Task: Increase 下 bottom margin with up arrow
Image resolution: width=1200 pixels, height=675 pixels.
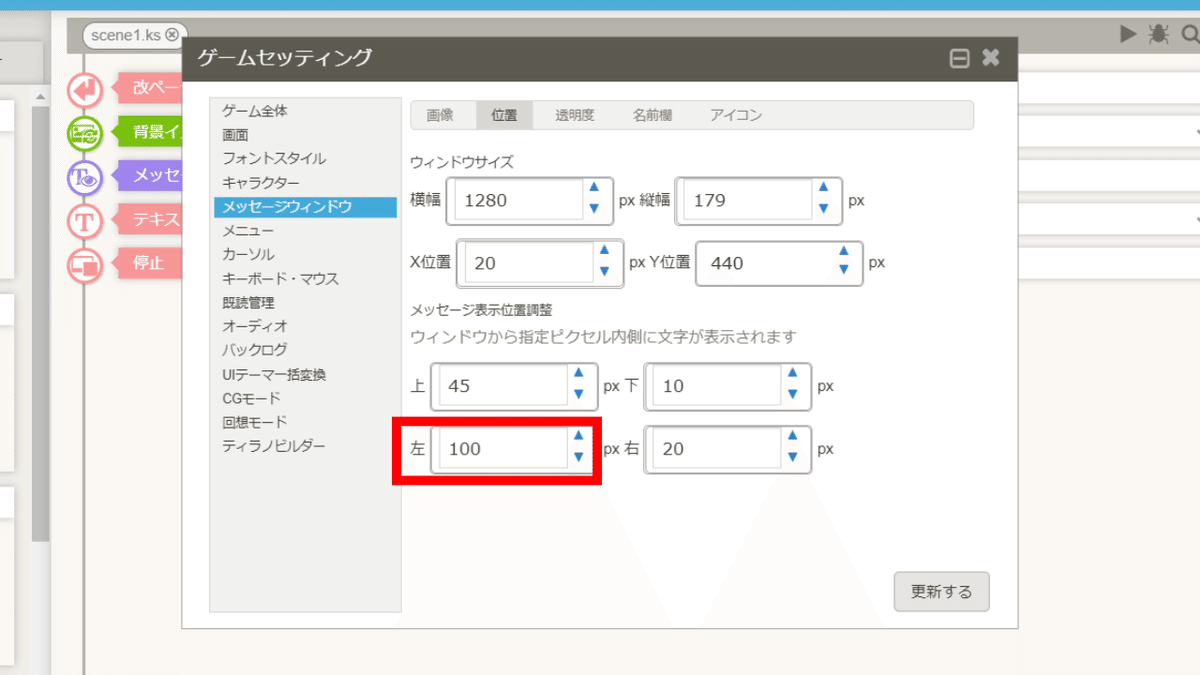Action: 792,373
